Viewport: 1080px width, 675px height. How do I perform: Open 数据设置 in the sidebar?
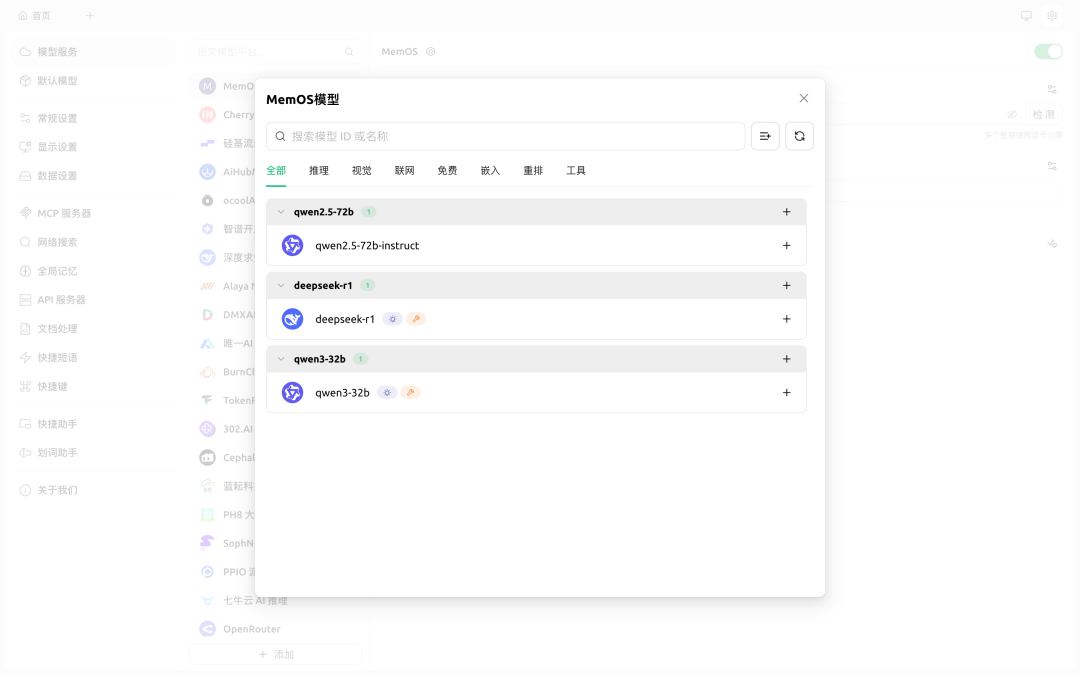point(93,176)
